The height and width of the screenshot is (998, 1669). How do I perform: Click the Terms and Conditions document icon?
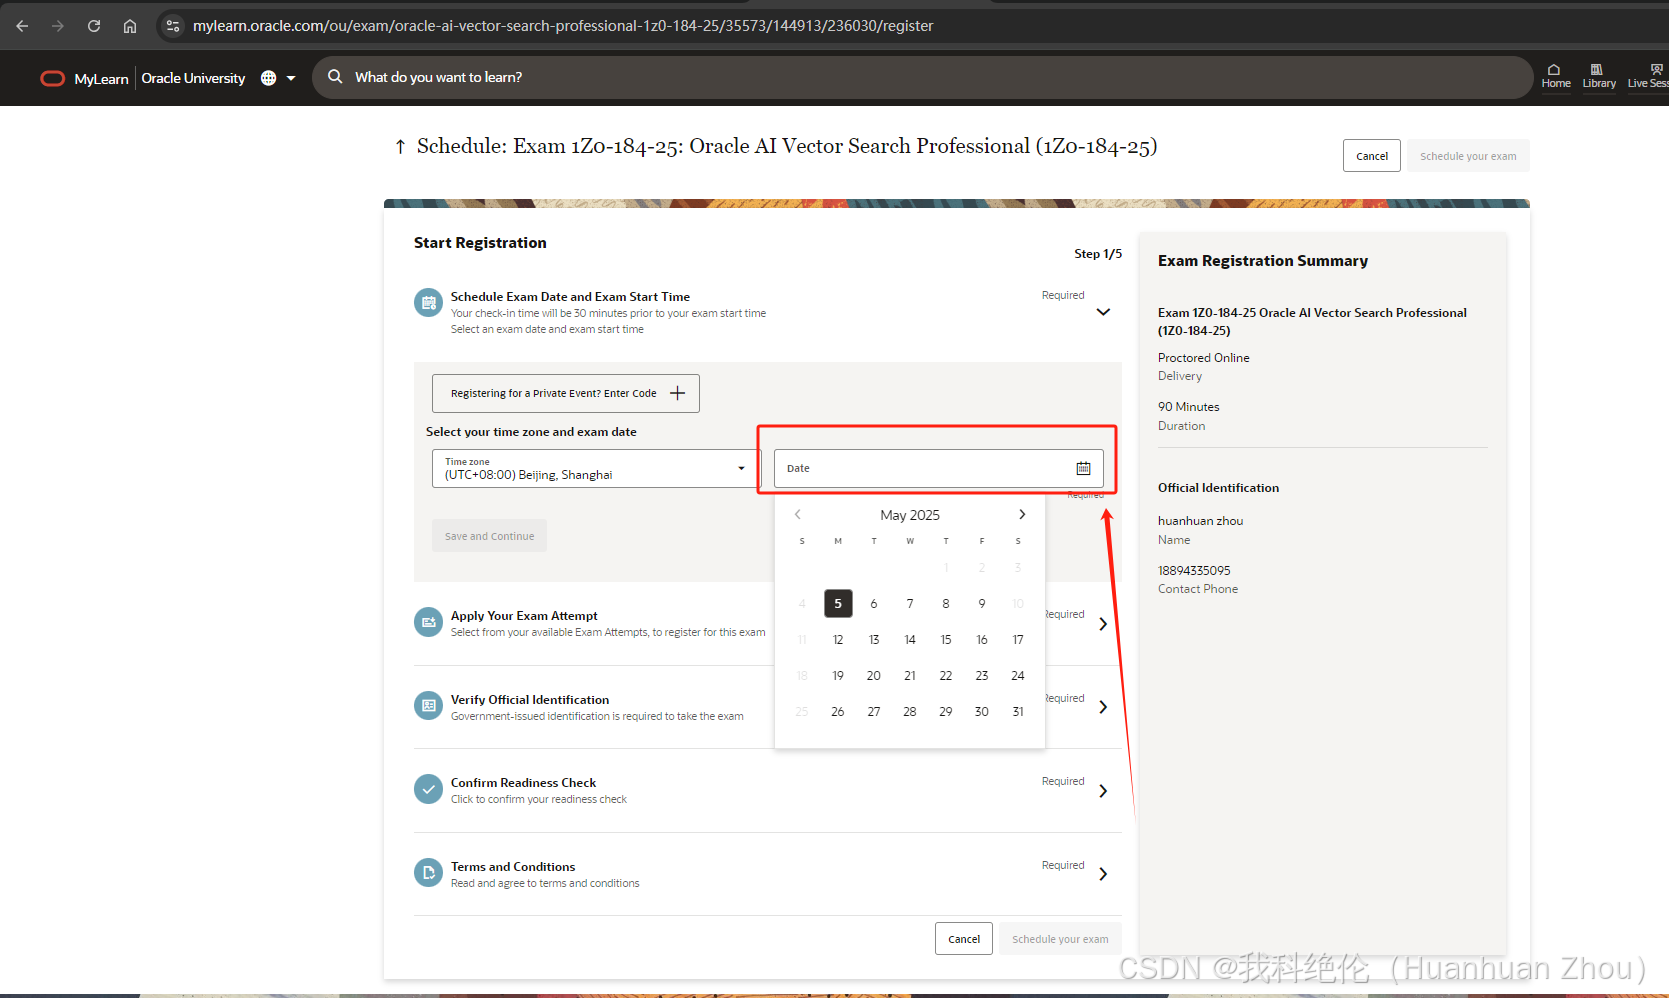pyautogui.click(x=428, y=873)
